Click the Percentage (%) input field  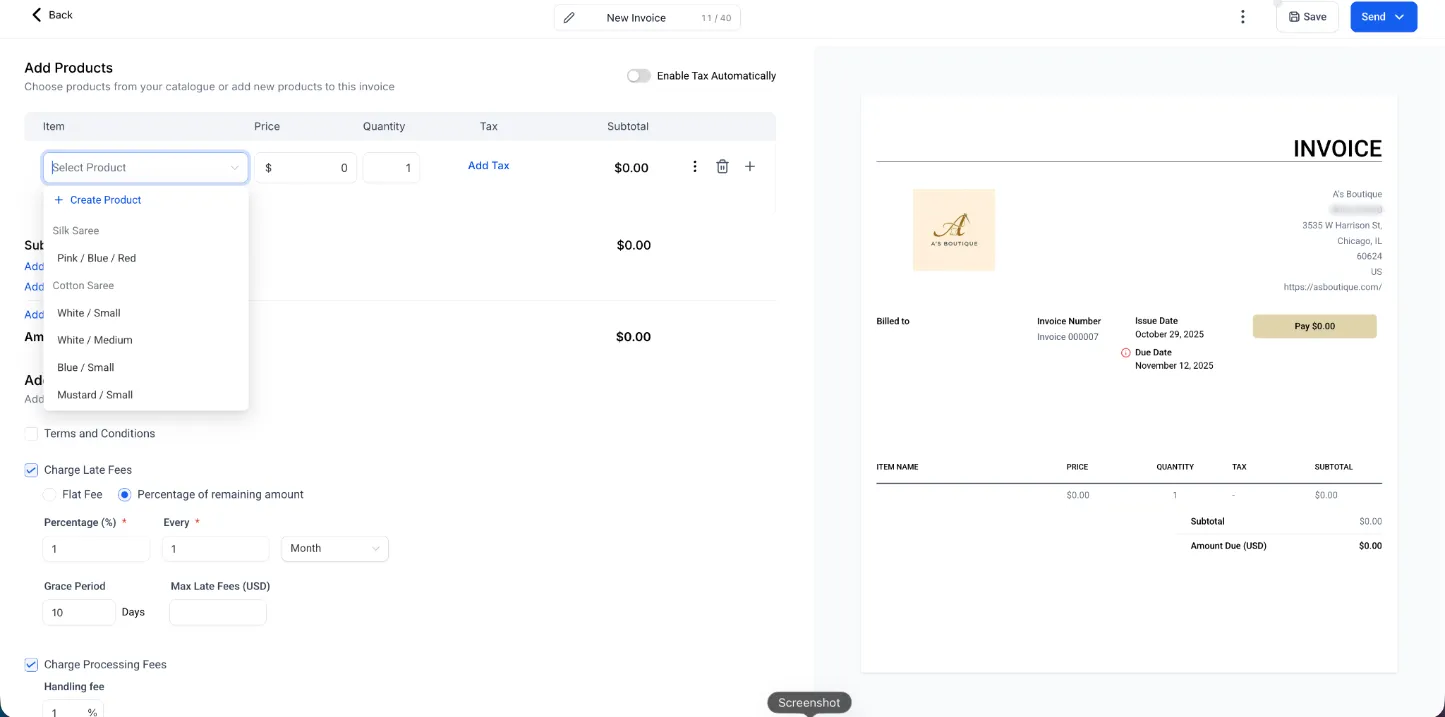(x=96, y=549)
